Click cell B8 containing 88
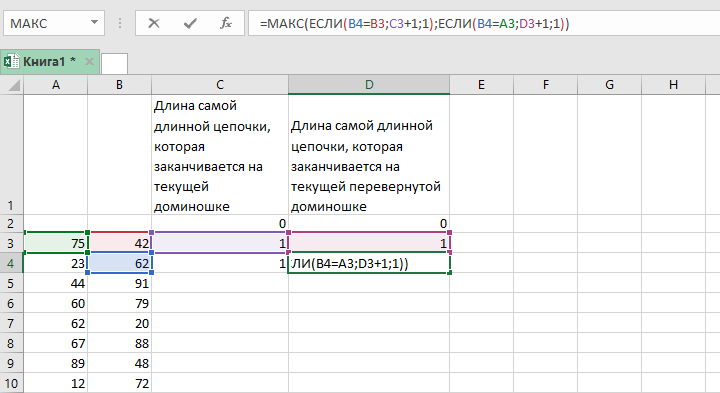 pos(119,343)
